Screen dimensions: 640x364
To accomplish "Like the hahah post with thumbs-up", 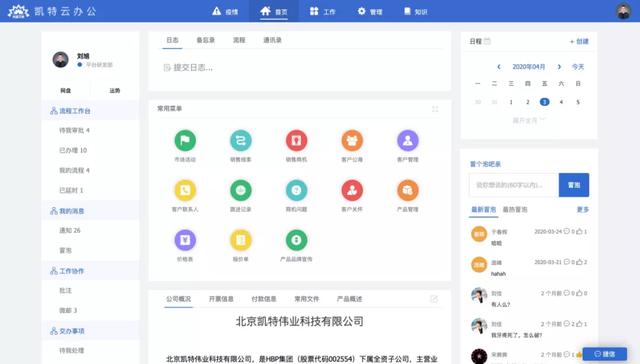I will click(x=579, y=262).
